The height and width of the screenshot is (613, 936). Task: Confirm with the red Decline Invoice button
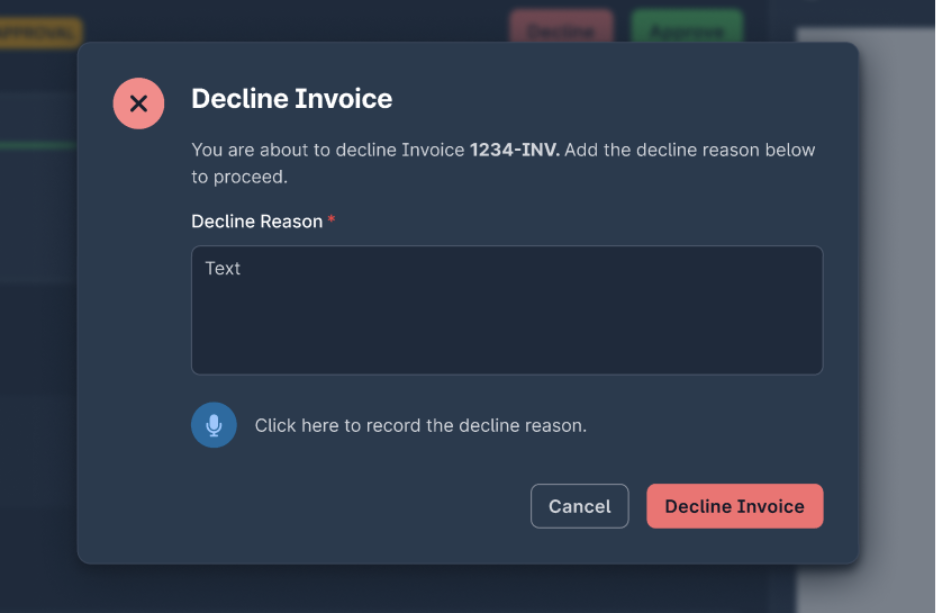pyautogui.click(x=734, y=506)
